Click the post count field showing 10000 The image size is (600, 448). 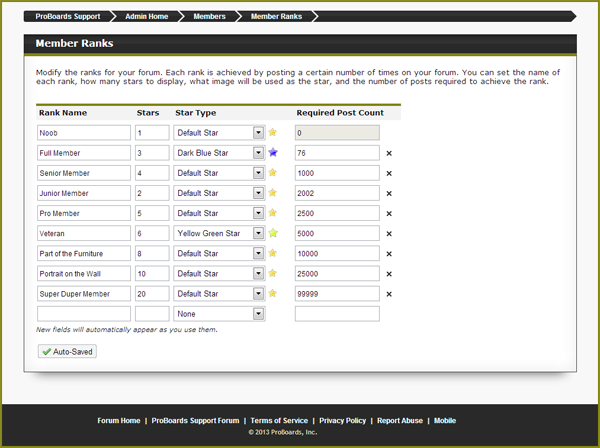click(337, 253)
